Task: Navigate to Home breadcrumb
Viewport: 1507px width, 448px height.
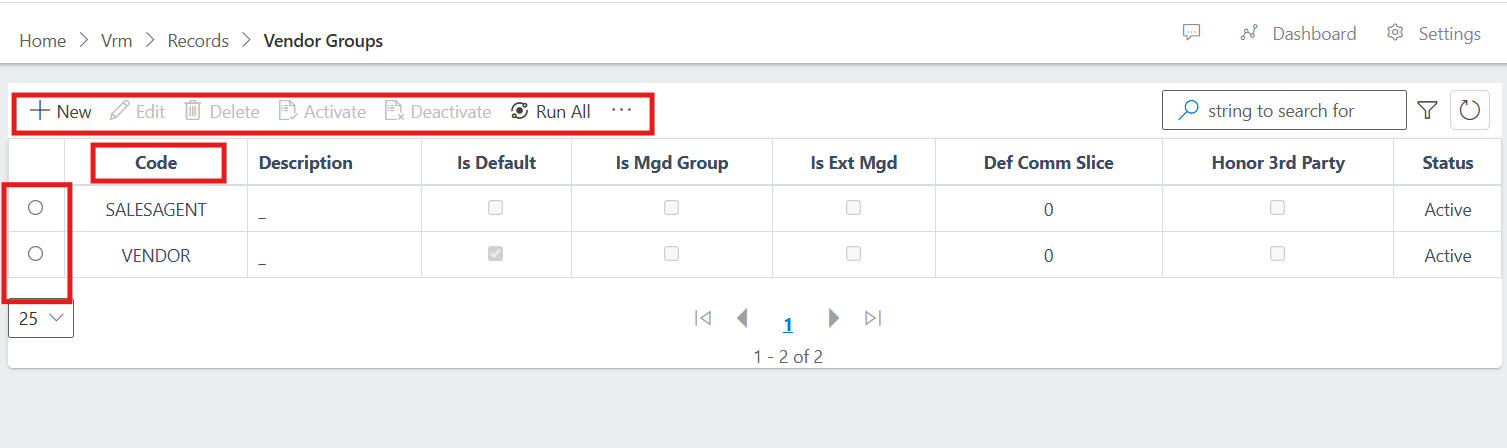Action: point(42,41)
